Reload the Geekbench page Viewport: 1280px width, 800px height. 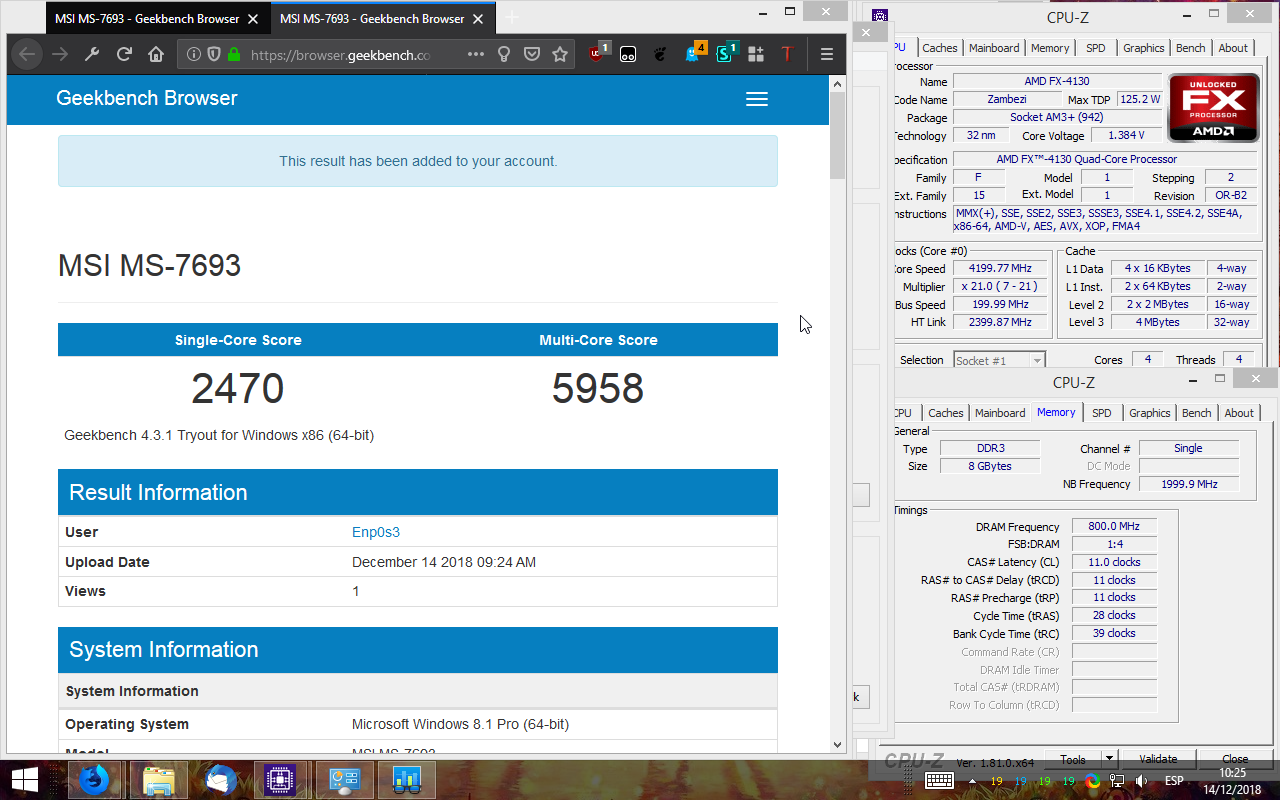coord(124,54)
